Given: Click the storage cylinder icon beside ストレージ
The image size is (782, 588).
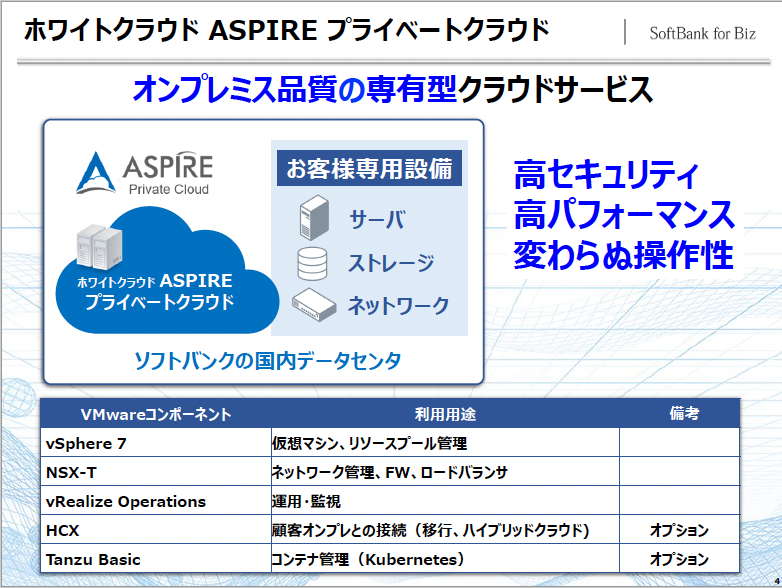Looking at the screenshot, I should [312, 264].
